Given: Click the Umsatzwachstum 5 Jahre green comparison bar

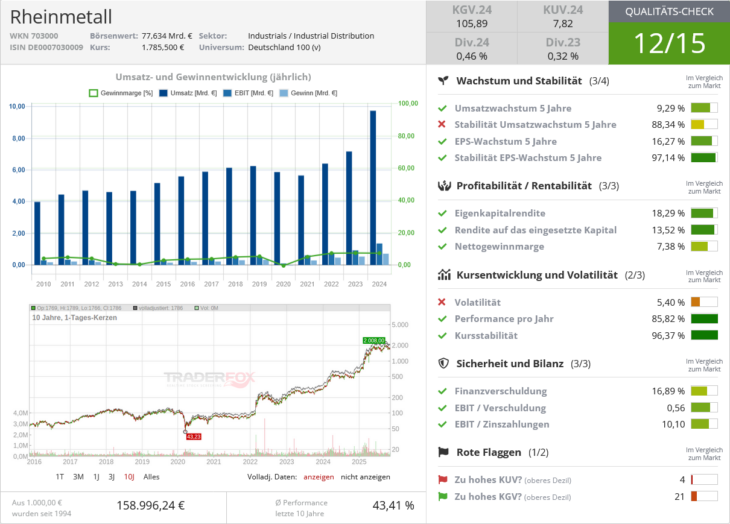Looking at the screenshot, I should [x=704, y=108].
